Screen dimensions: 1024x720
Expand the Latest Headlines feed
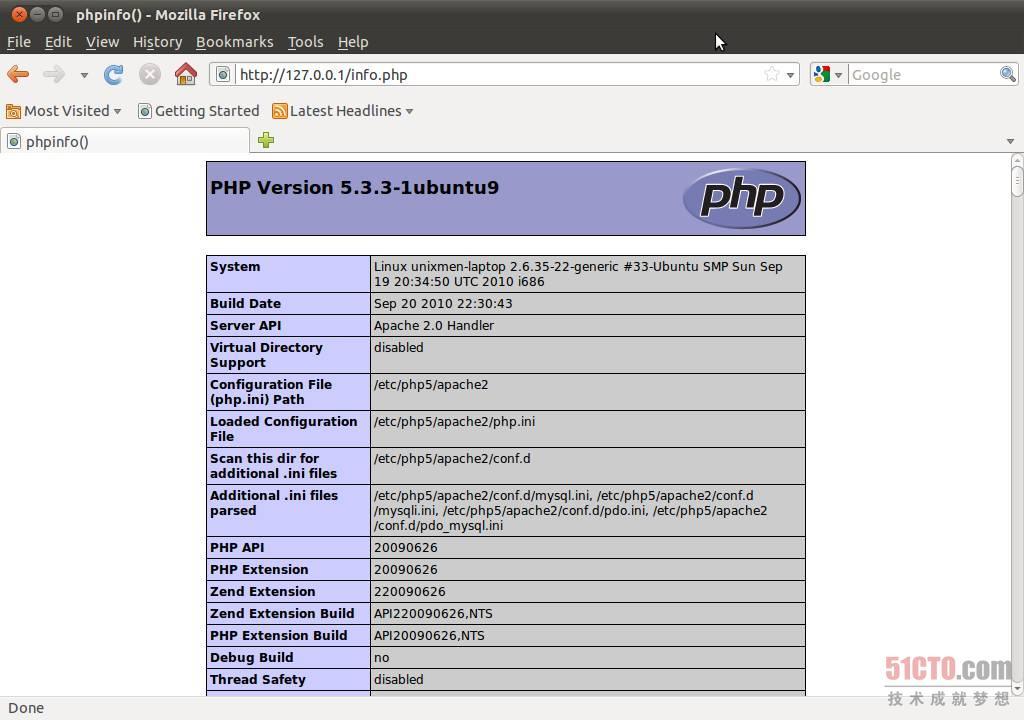343,111
